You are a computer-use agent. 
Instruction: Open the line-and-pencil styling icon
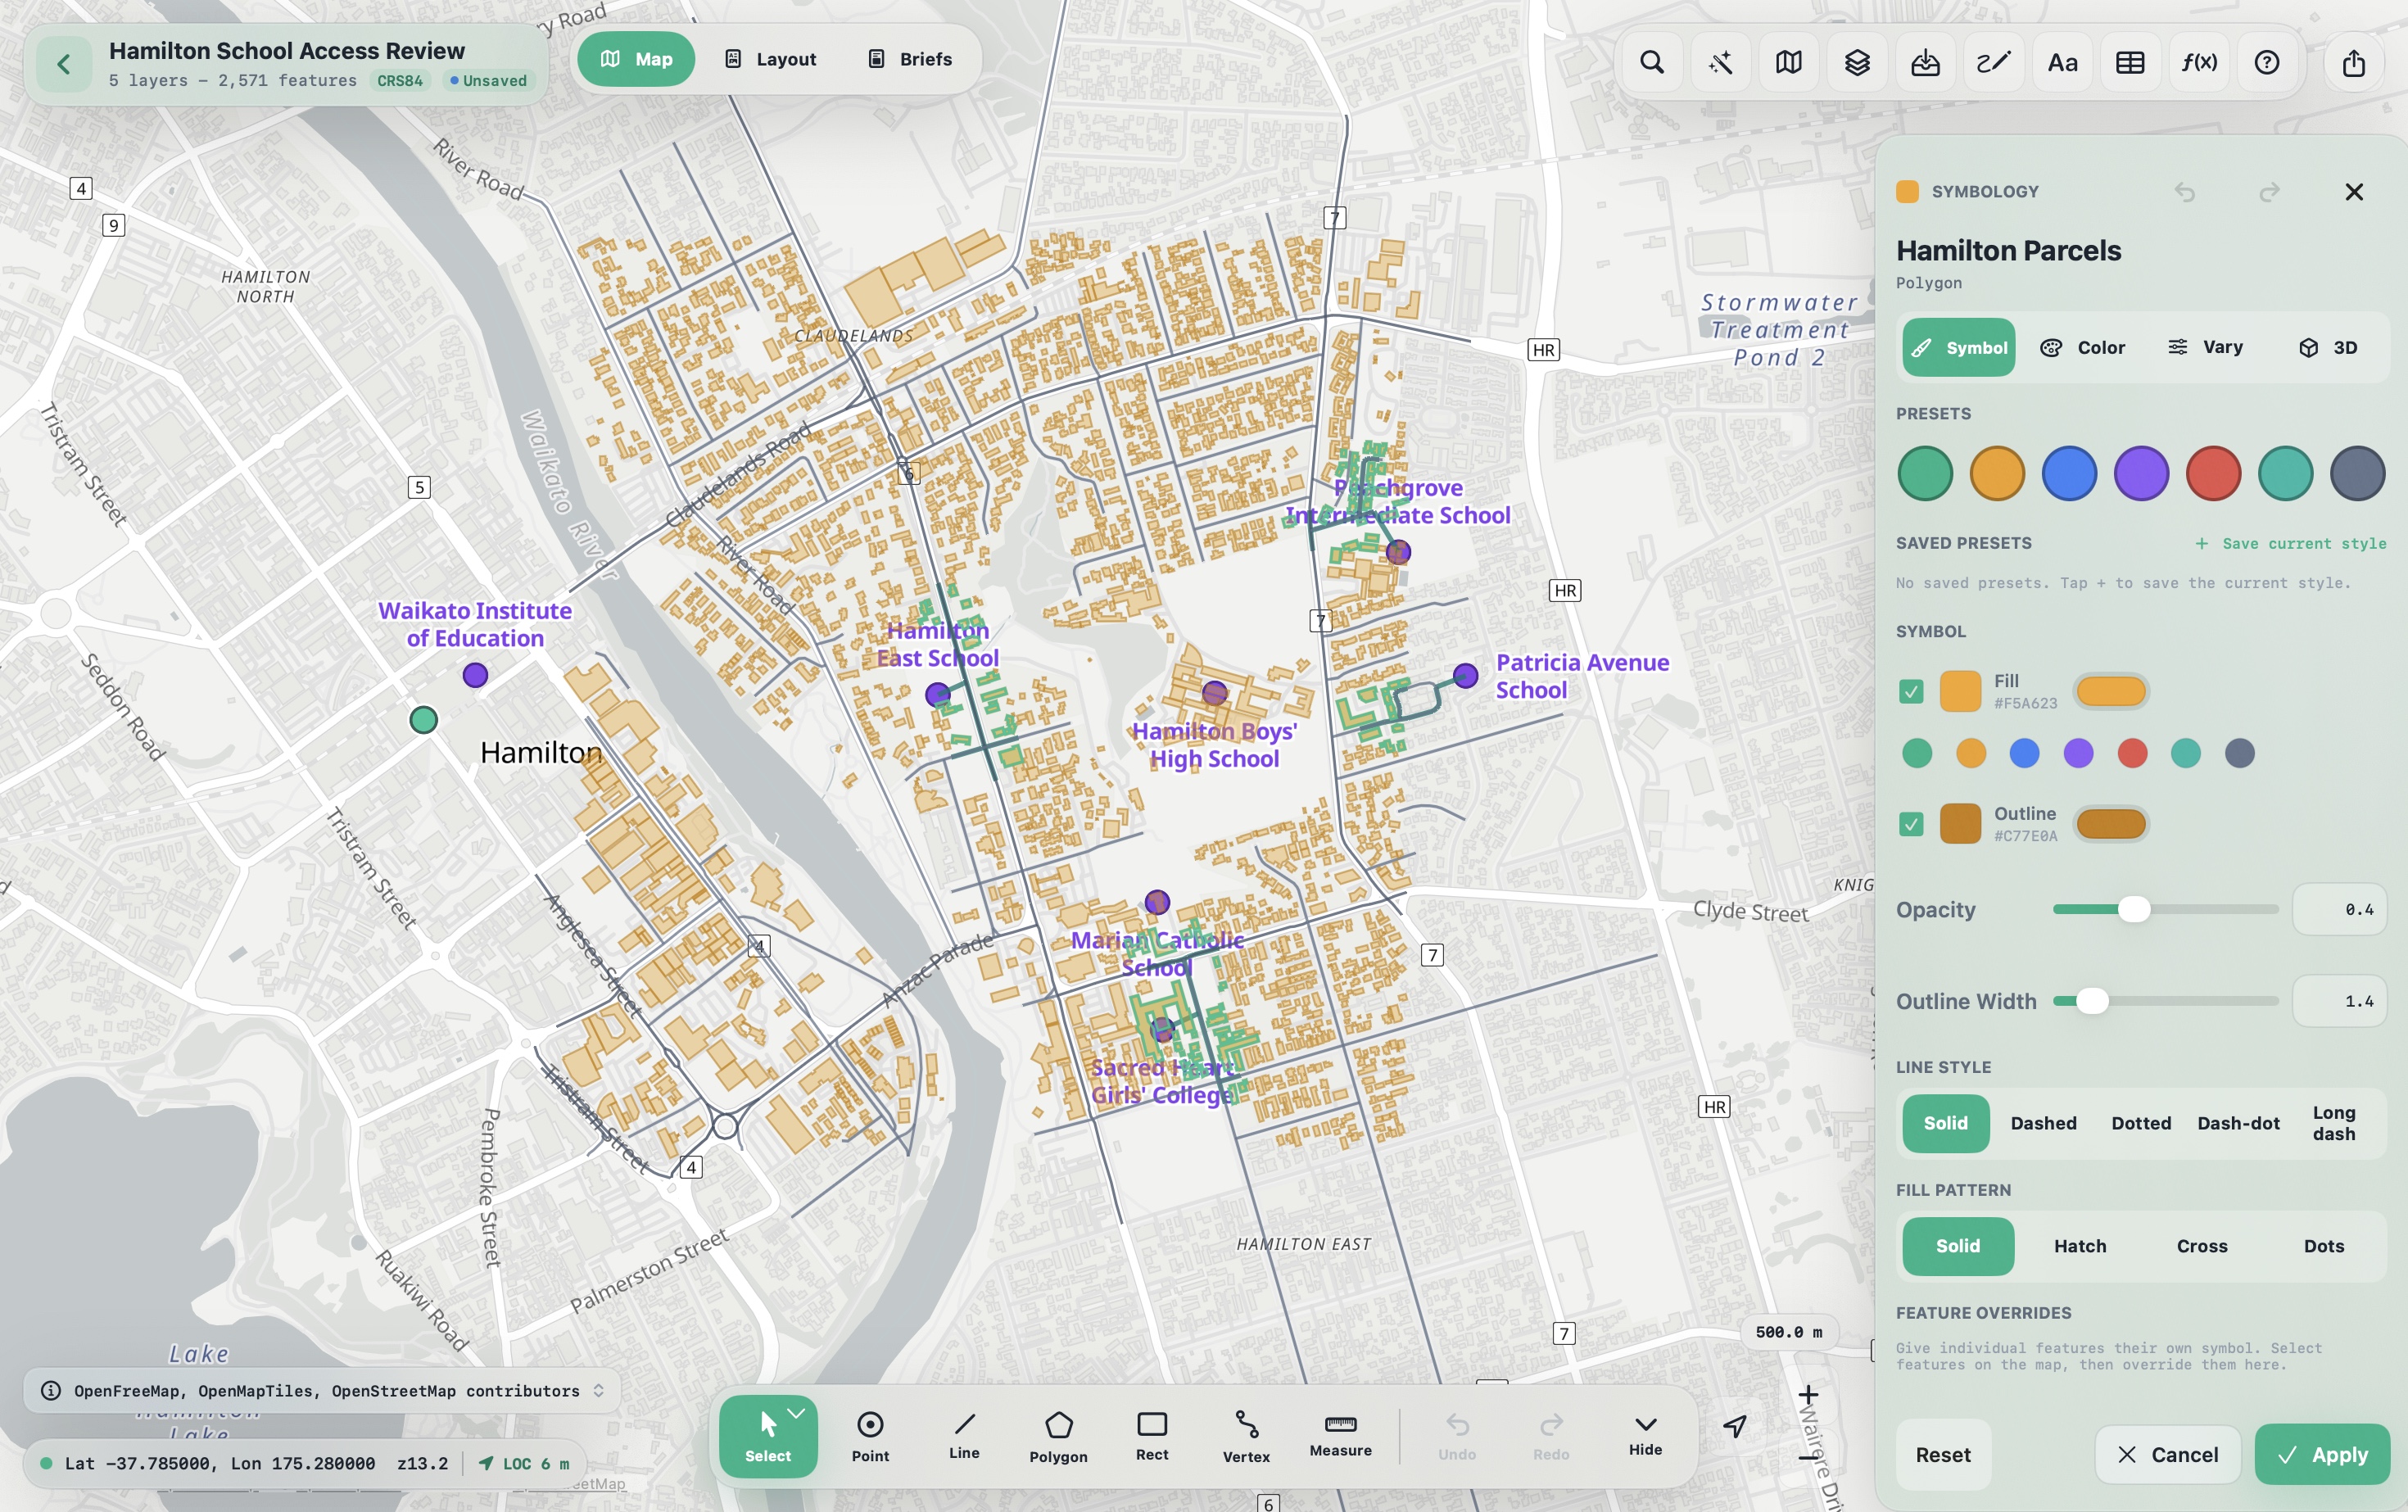coord(1994,63)
